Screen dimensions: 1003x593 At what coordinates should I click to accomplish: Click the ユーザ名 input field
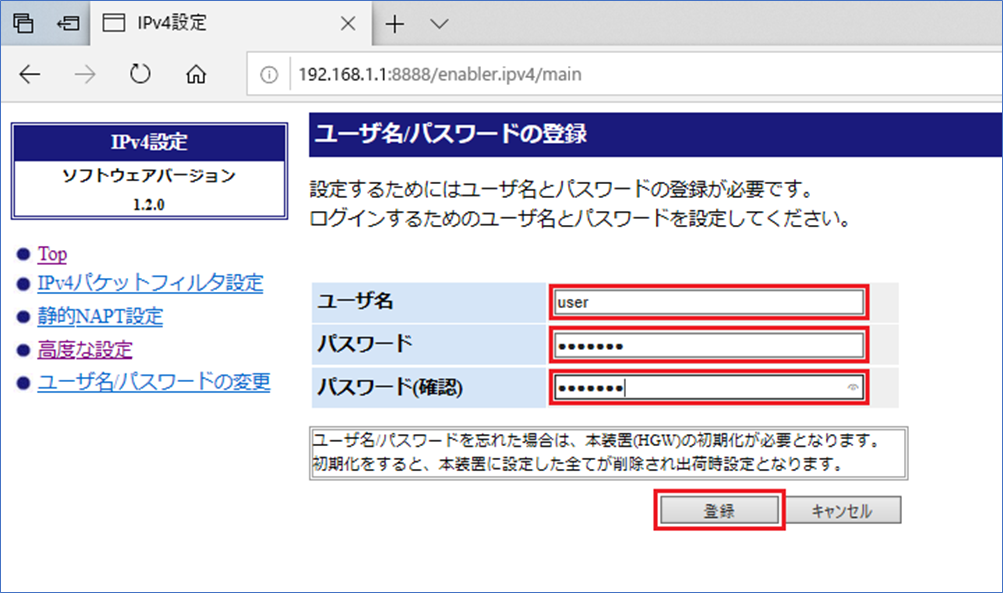(707, 302)
